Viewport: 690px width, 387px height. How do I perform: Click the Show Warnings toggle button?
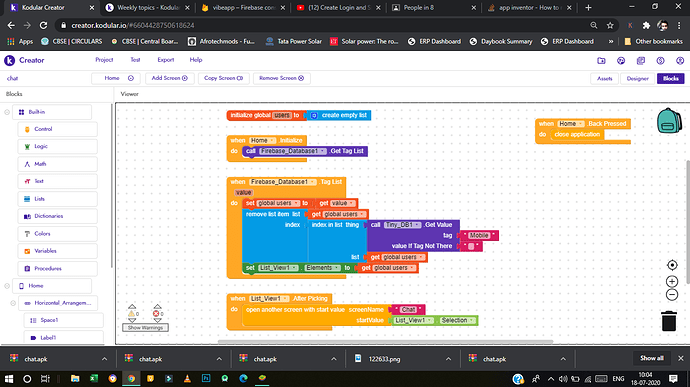coord(145,328)
